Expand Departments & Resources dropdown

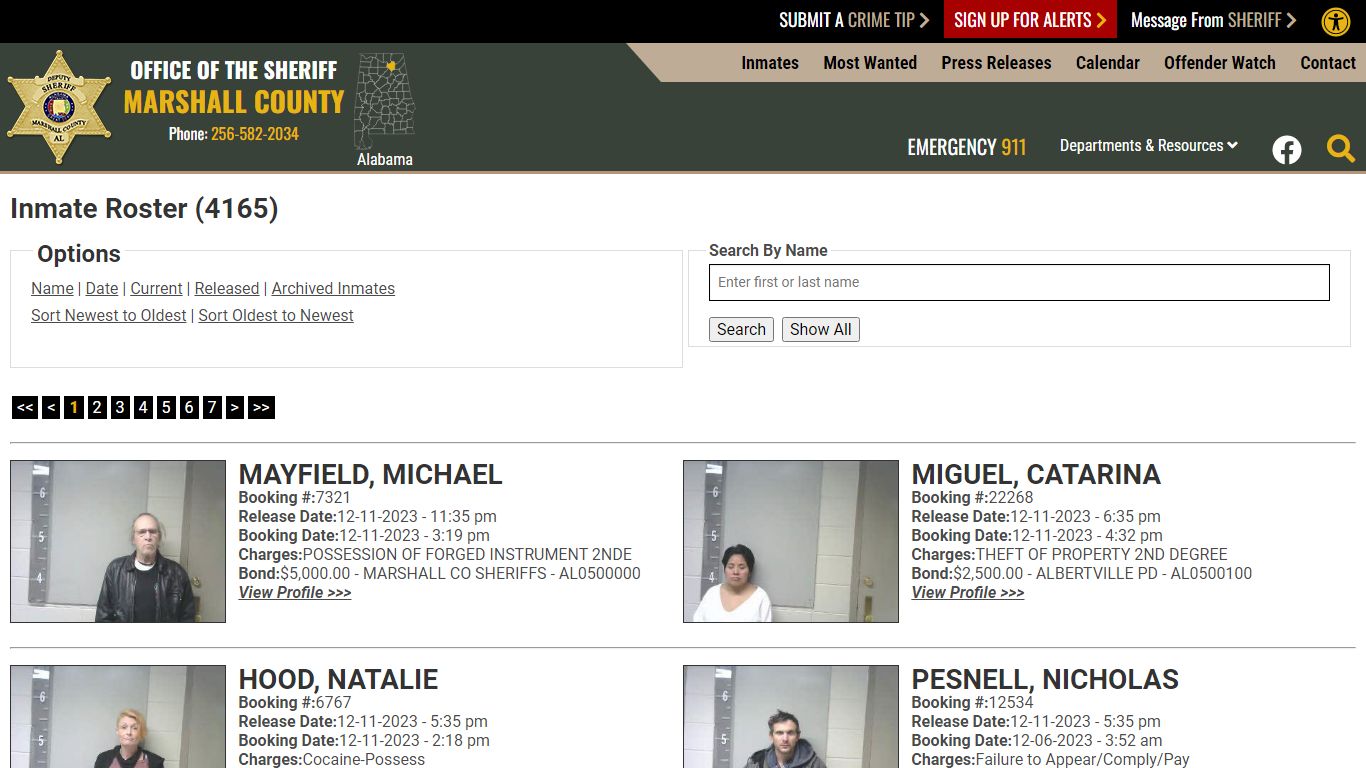(1149, 146)
